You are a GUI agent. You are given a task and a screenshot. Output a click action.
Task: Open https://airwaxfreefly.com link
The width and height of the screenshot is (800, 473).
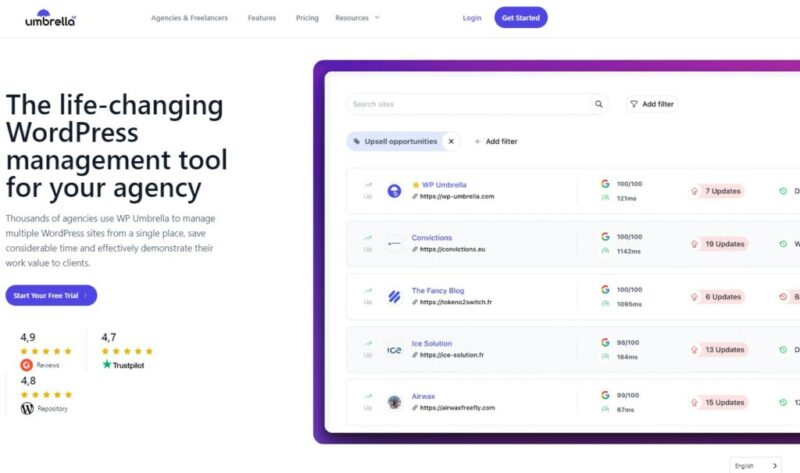(x=457, y=408)
